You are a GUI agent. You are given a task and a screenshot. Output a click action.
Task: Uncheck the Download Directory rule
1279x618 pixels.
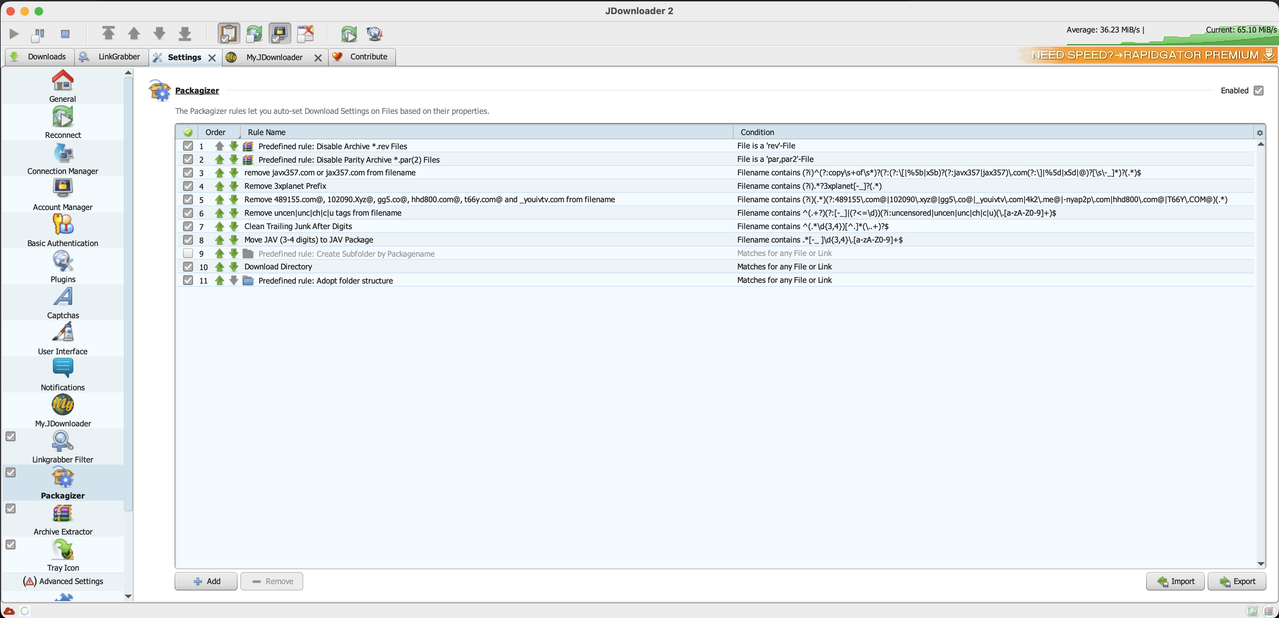click(x=188, y=267)
